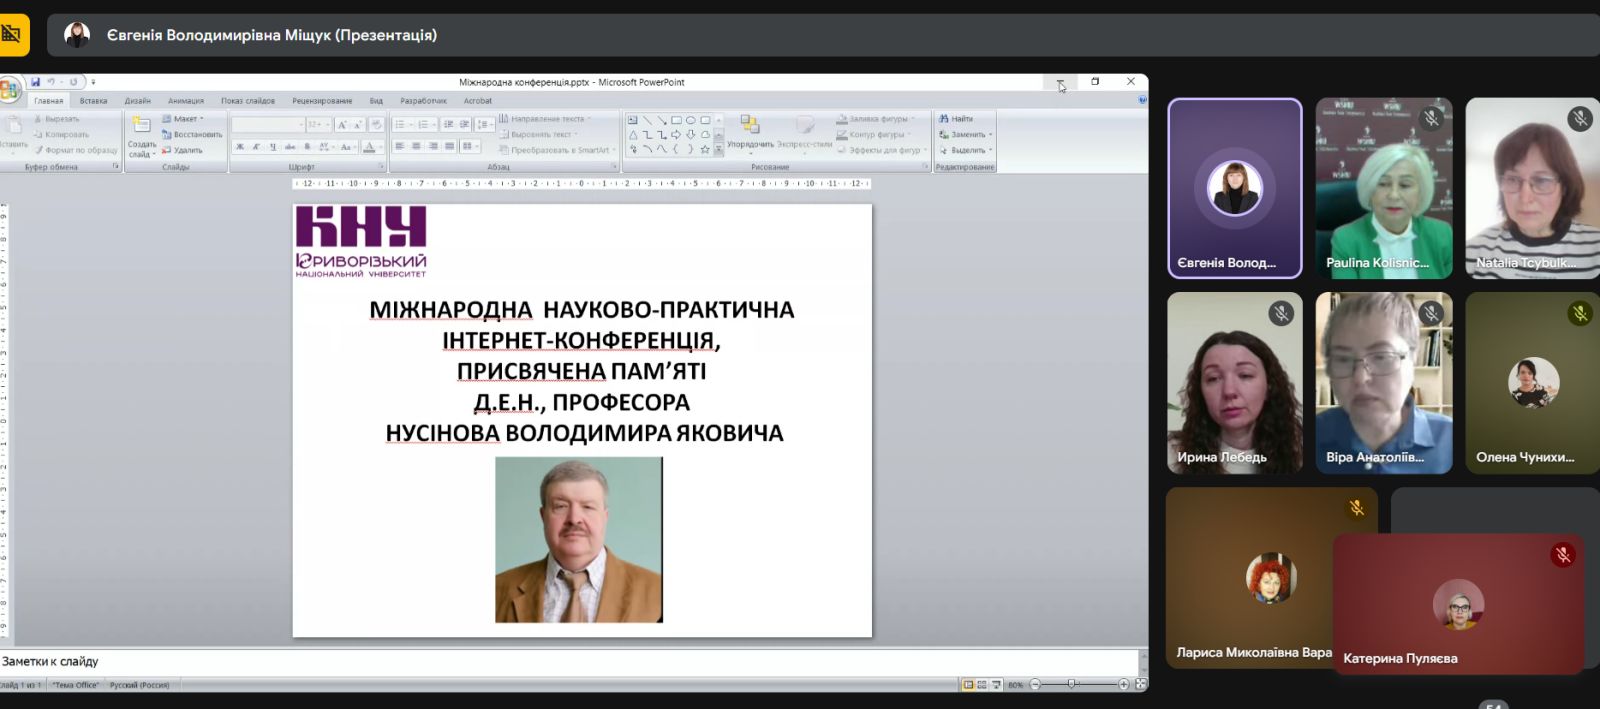Click the Найти (Find) binoculars icon
The width and height of the screenshot is (1600, 709).
pos(944,119)
